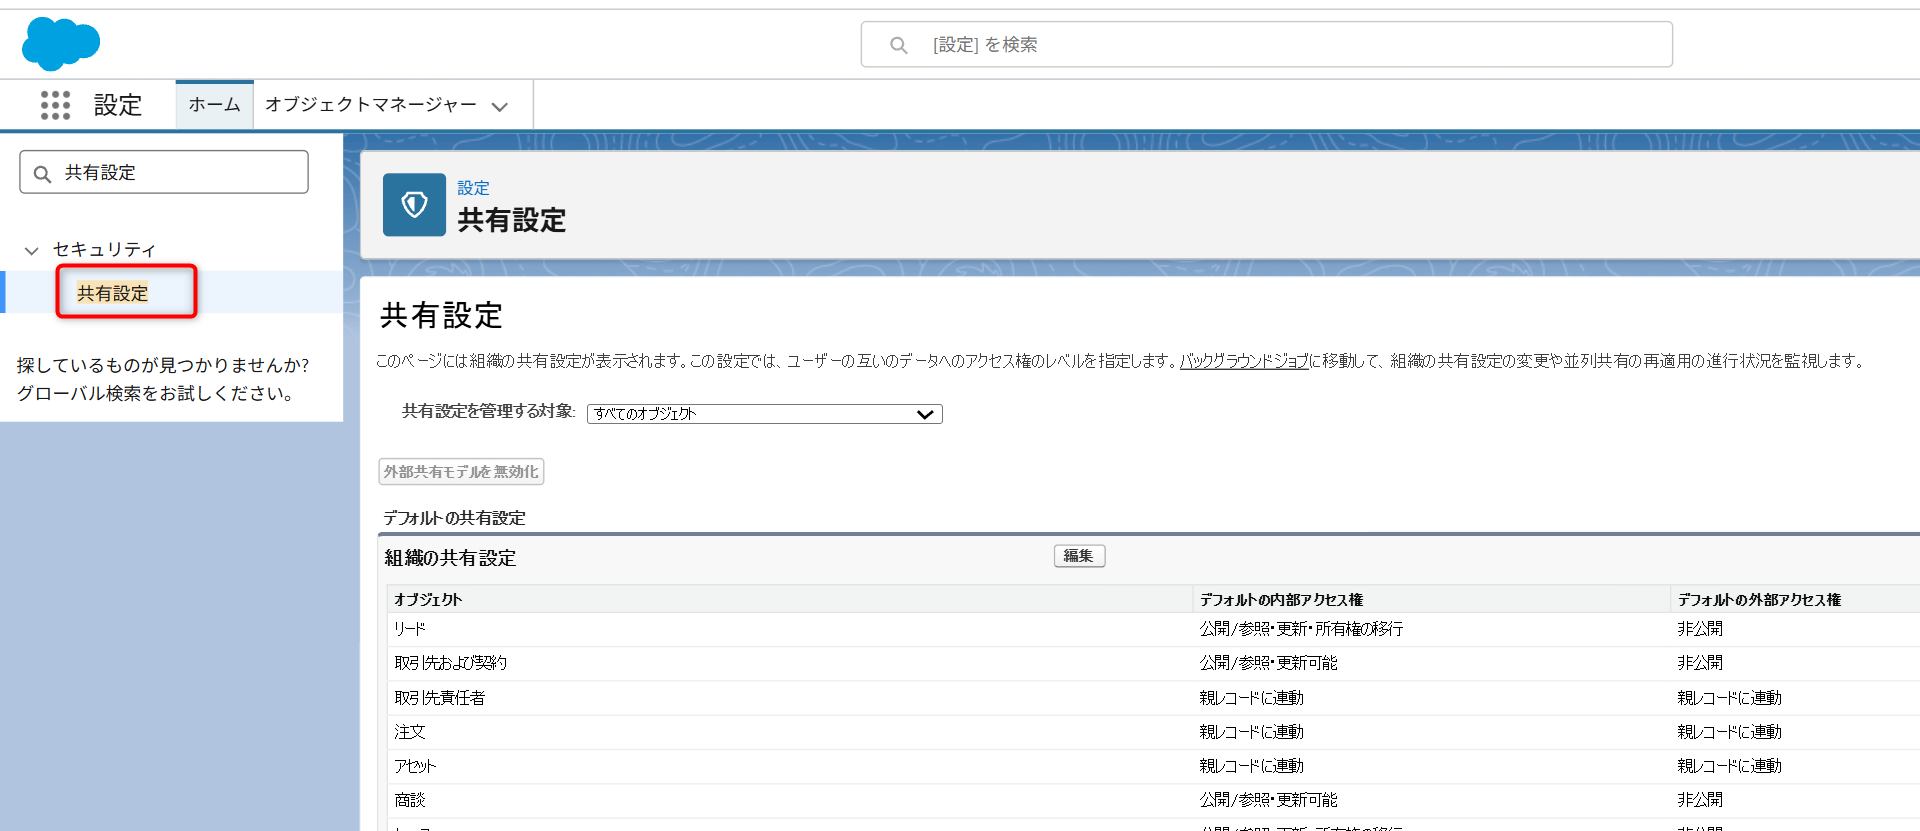The height and width of the screenshot is (831, 1920).
Task: Click the quick find box containing 共有設定
Action: (164, 172)
